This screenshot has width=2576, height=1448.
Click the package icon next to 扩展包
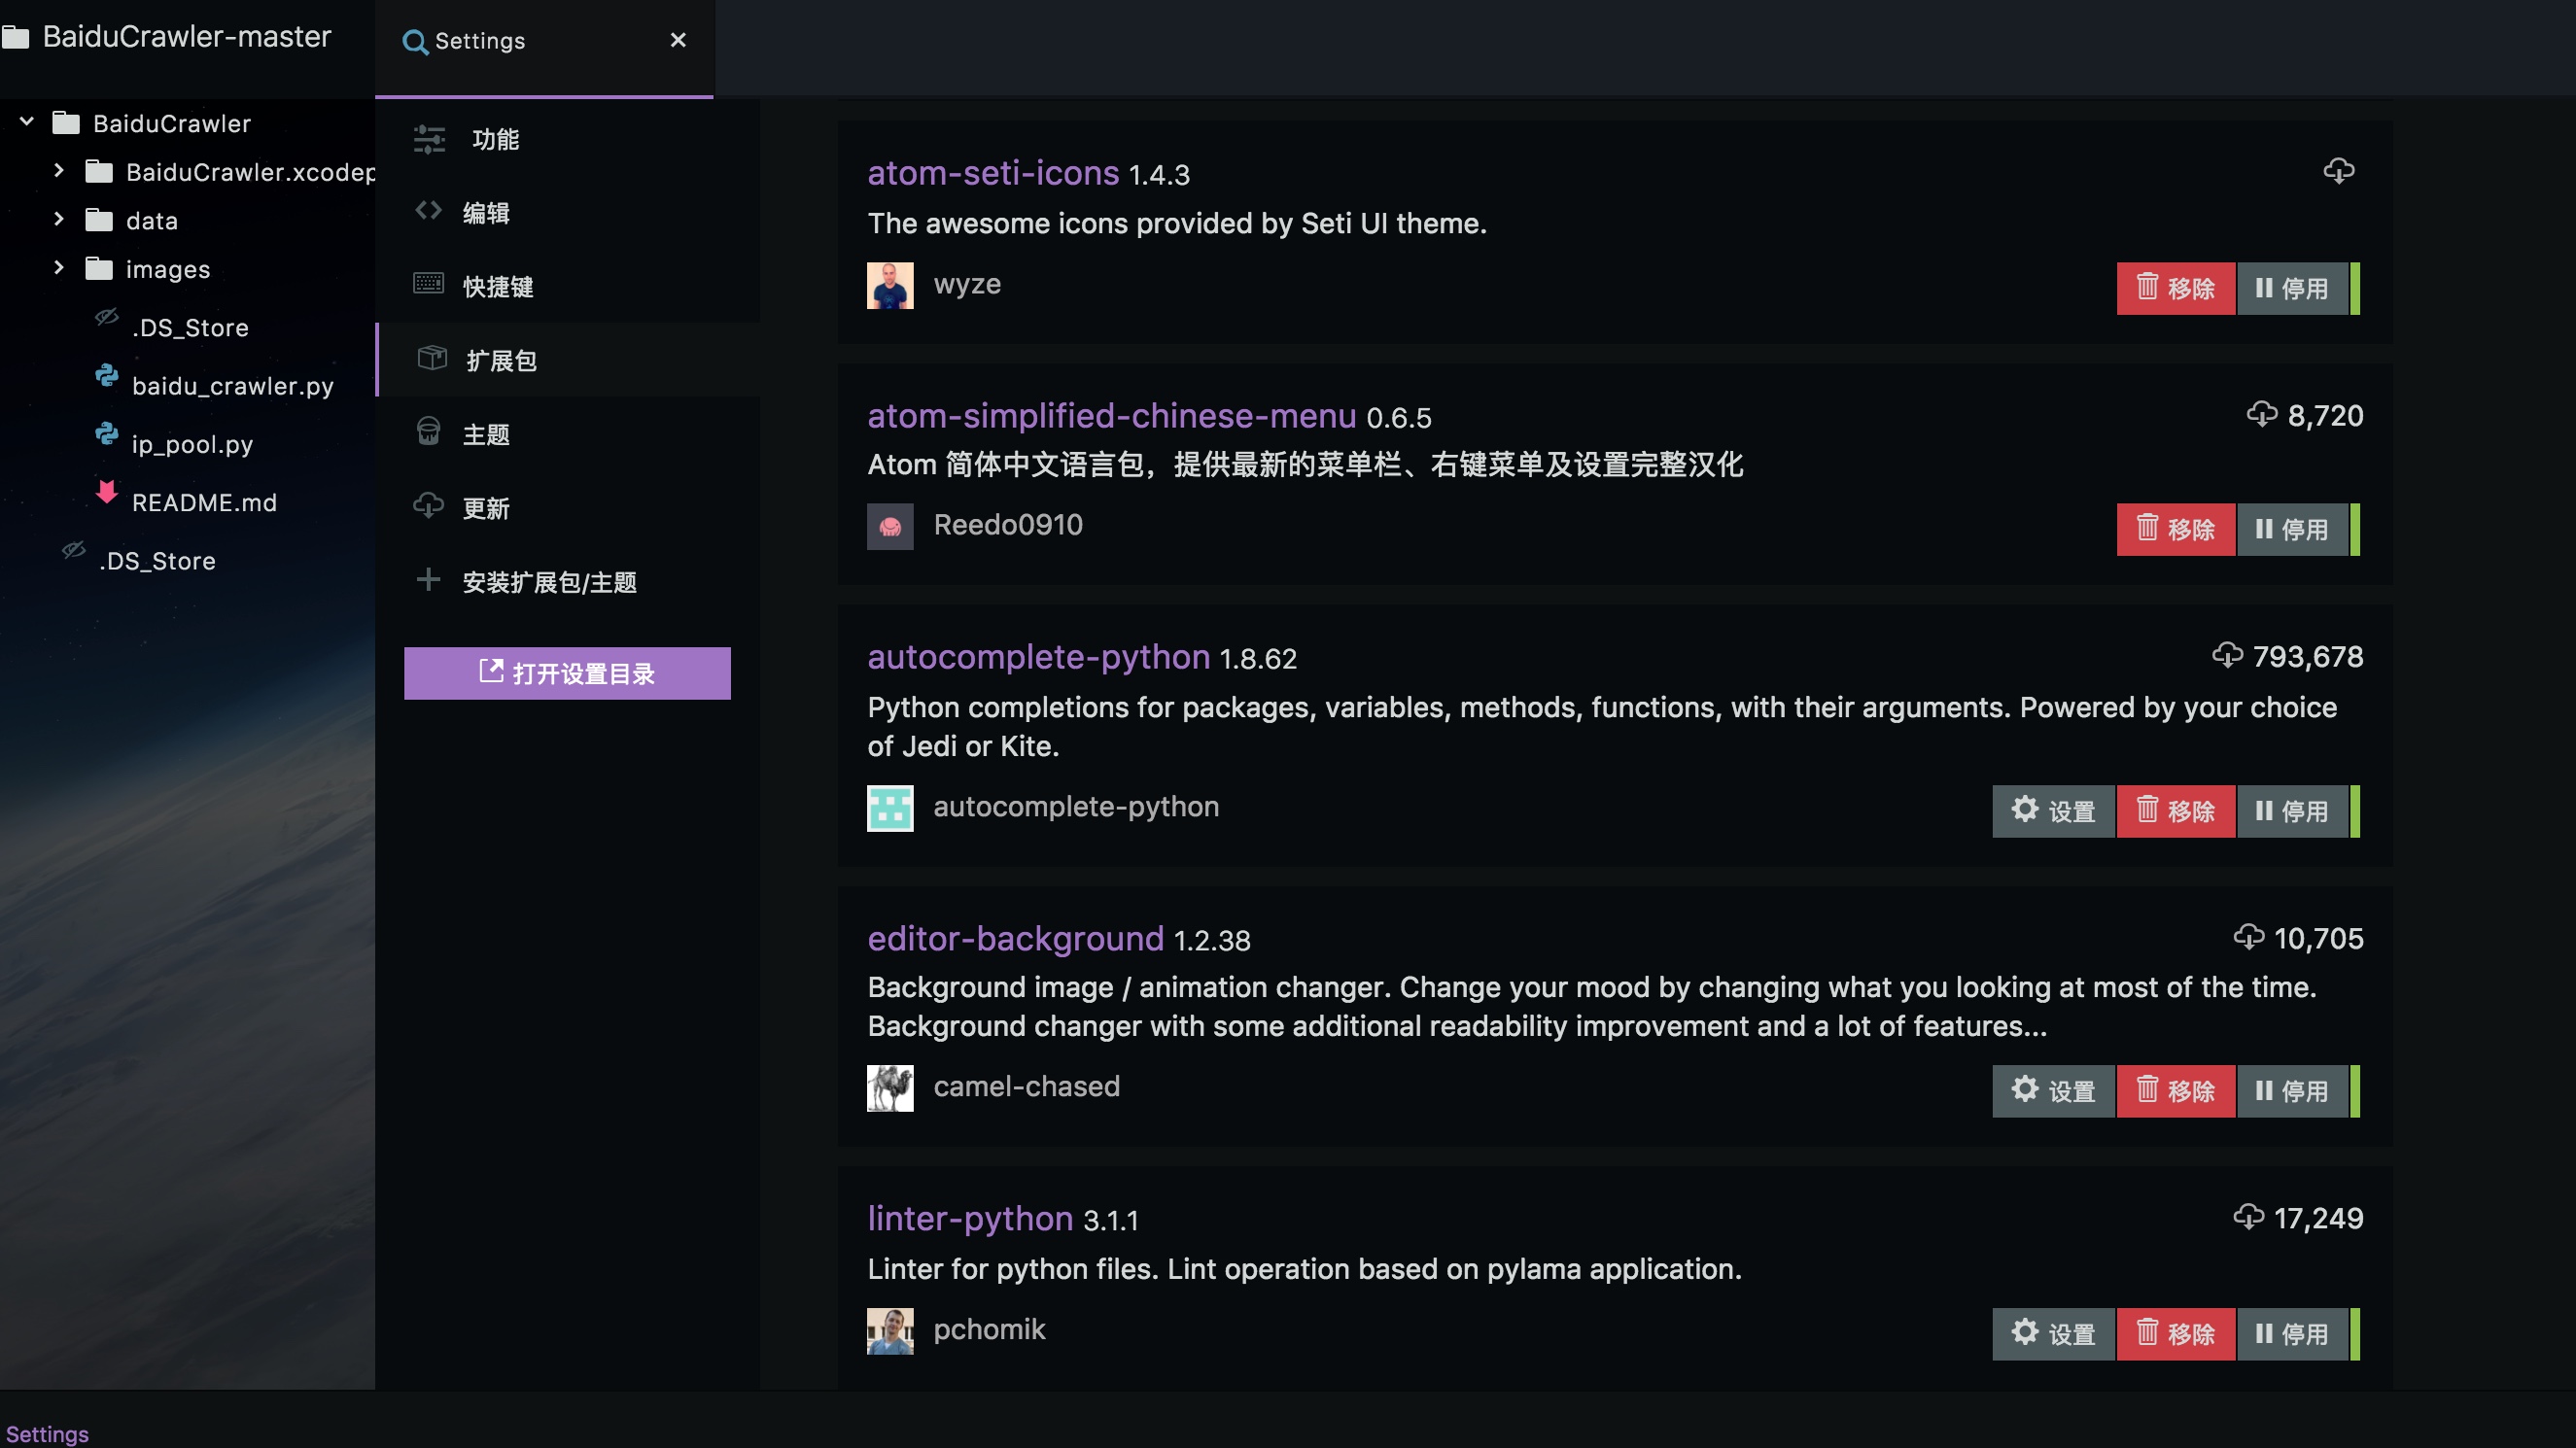click(432, 358)
